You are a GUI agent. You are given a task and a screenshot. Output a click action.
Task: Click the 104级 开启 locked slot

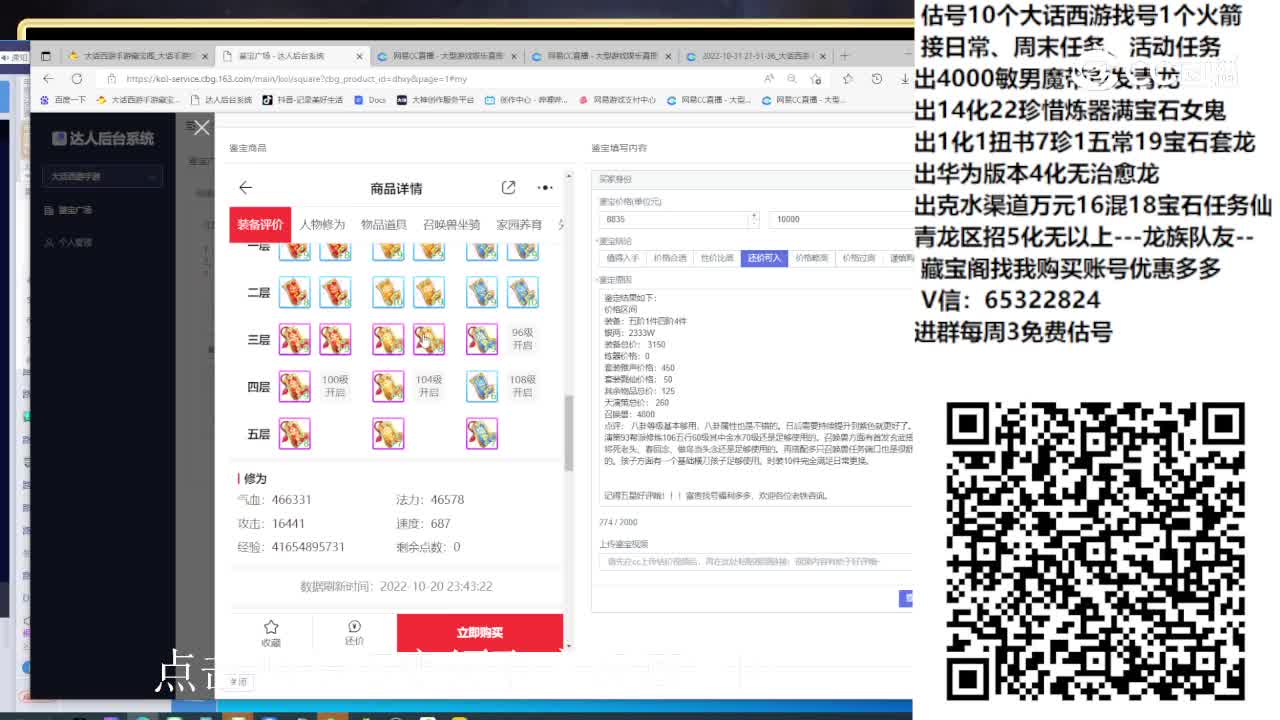tap(429, 386)
